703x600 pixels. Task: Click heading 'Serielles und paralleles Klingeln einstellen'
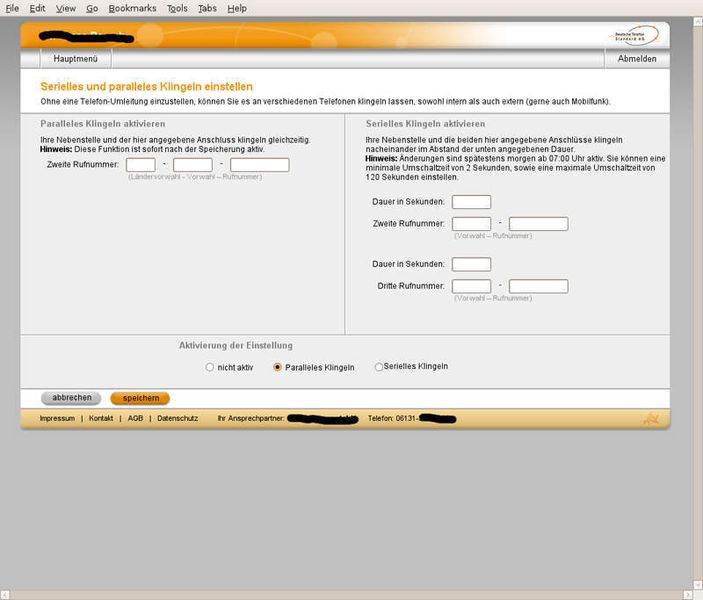click(147, 87)
